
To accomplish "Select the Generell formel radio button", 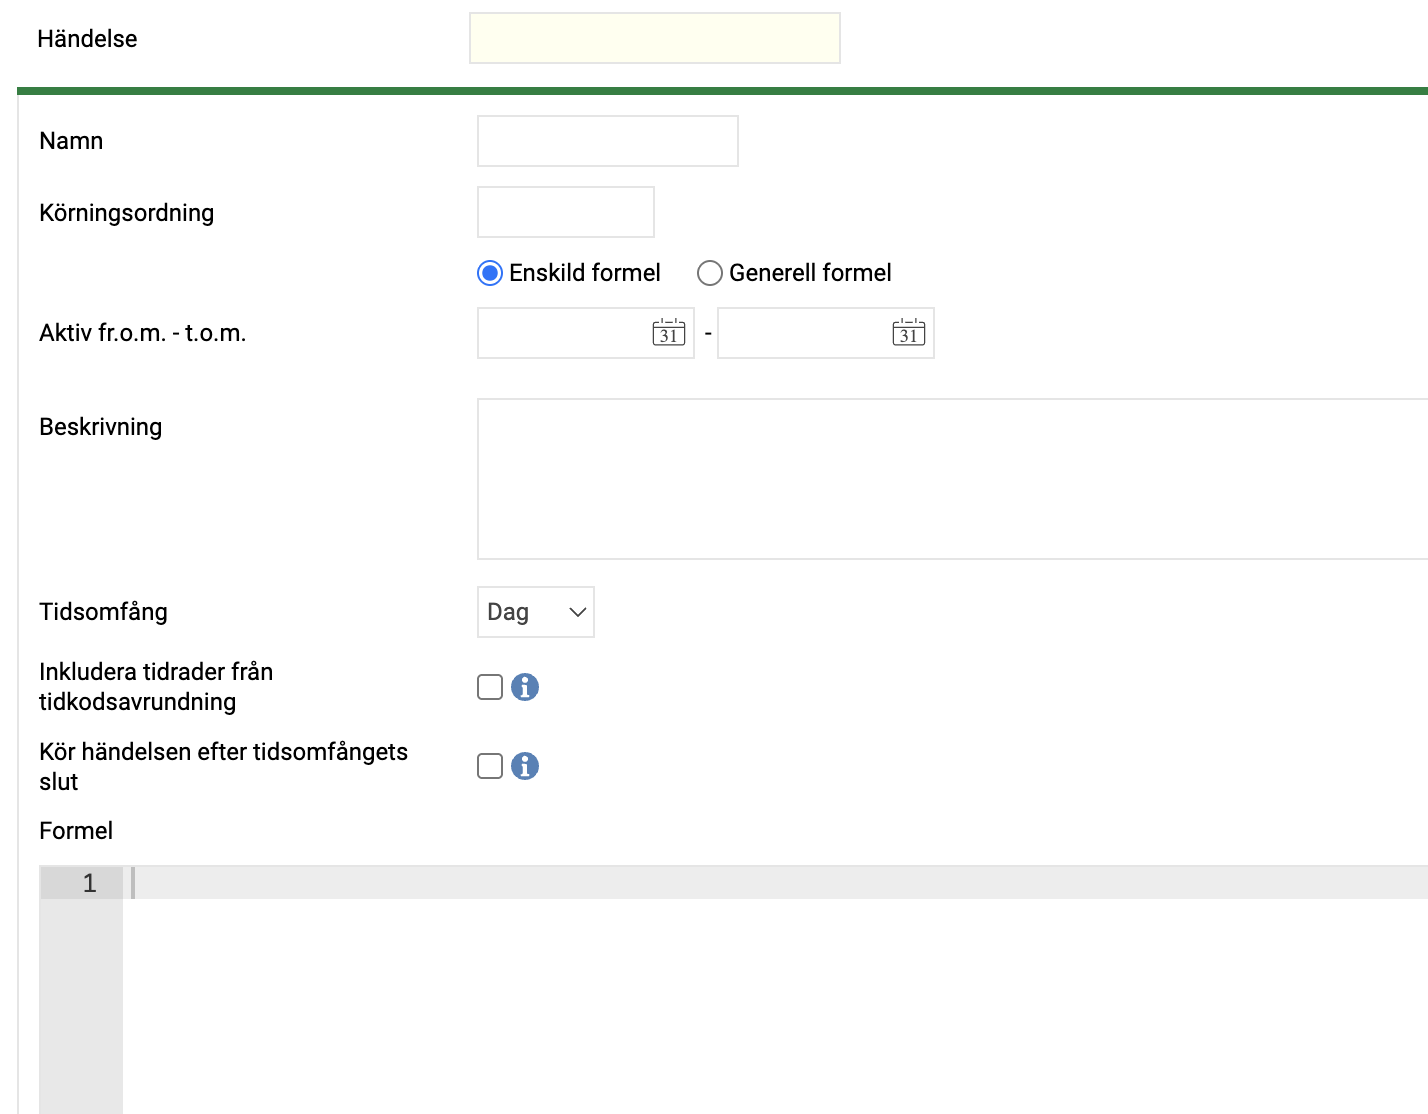I will click(710, 273).
